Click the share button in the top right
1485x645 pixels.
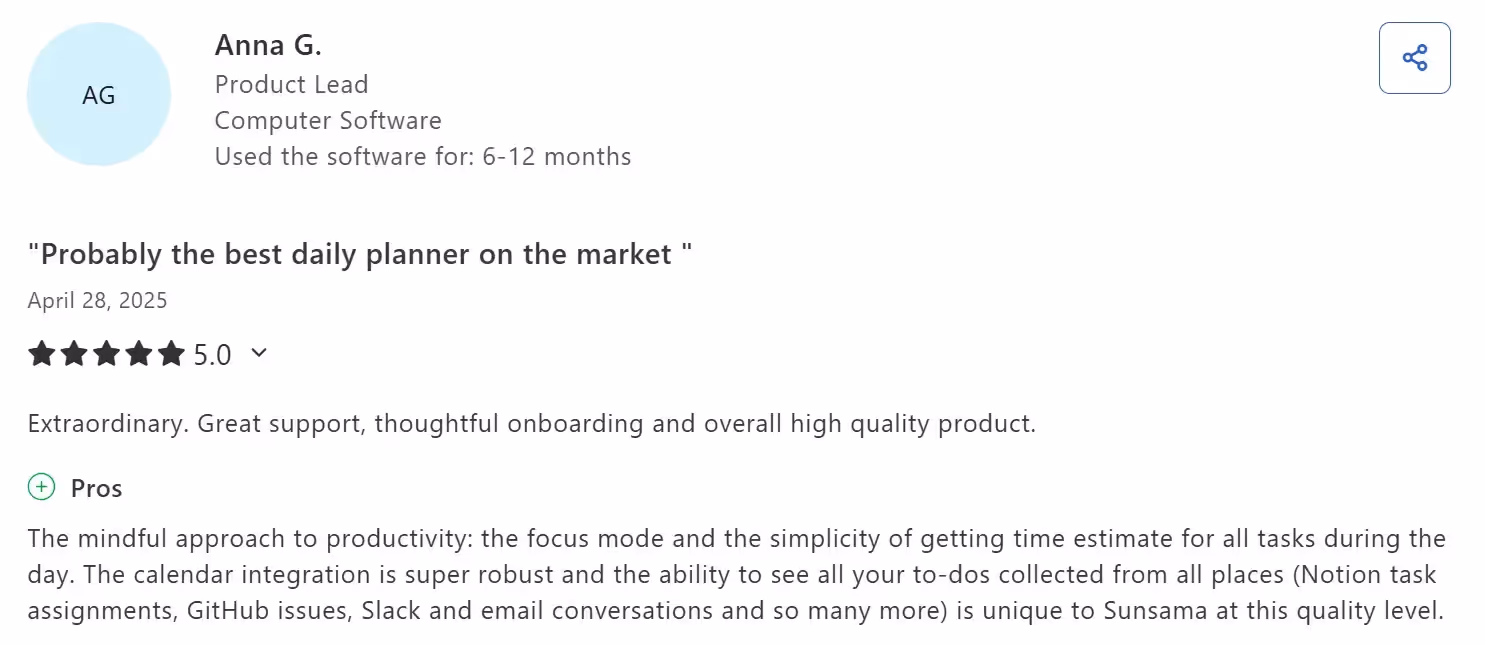pyautogui.click(x=1414, y=58)
